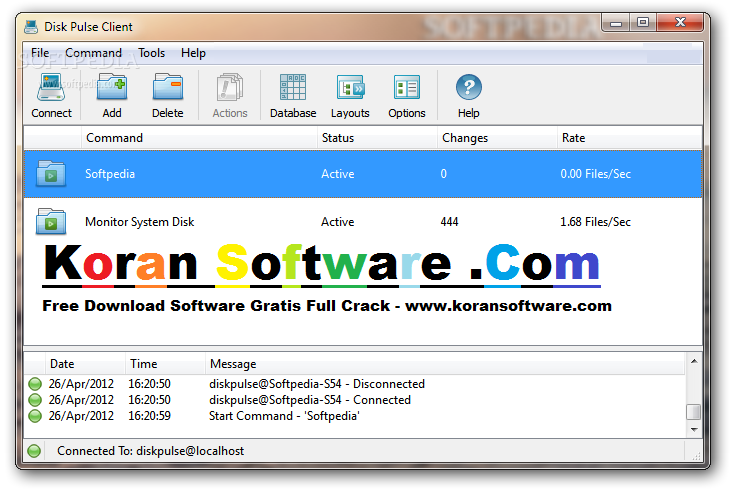731x490 pixels.
Task: Click the green status icon beside Disconnected message
Action: click(x=35, y=384)
